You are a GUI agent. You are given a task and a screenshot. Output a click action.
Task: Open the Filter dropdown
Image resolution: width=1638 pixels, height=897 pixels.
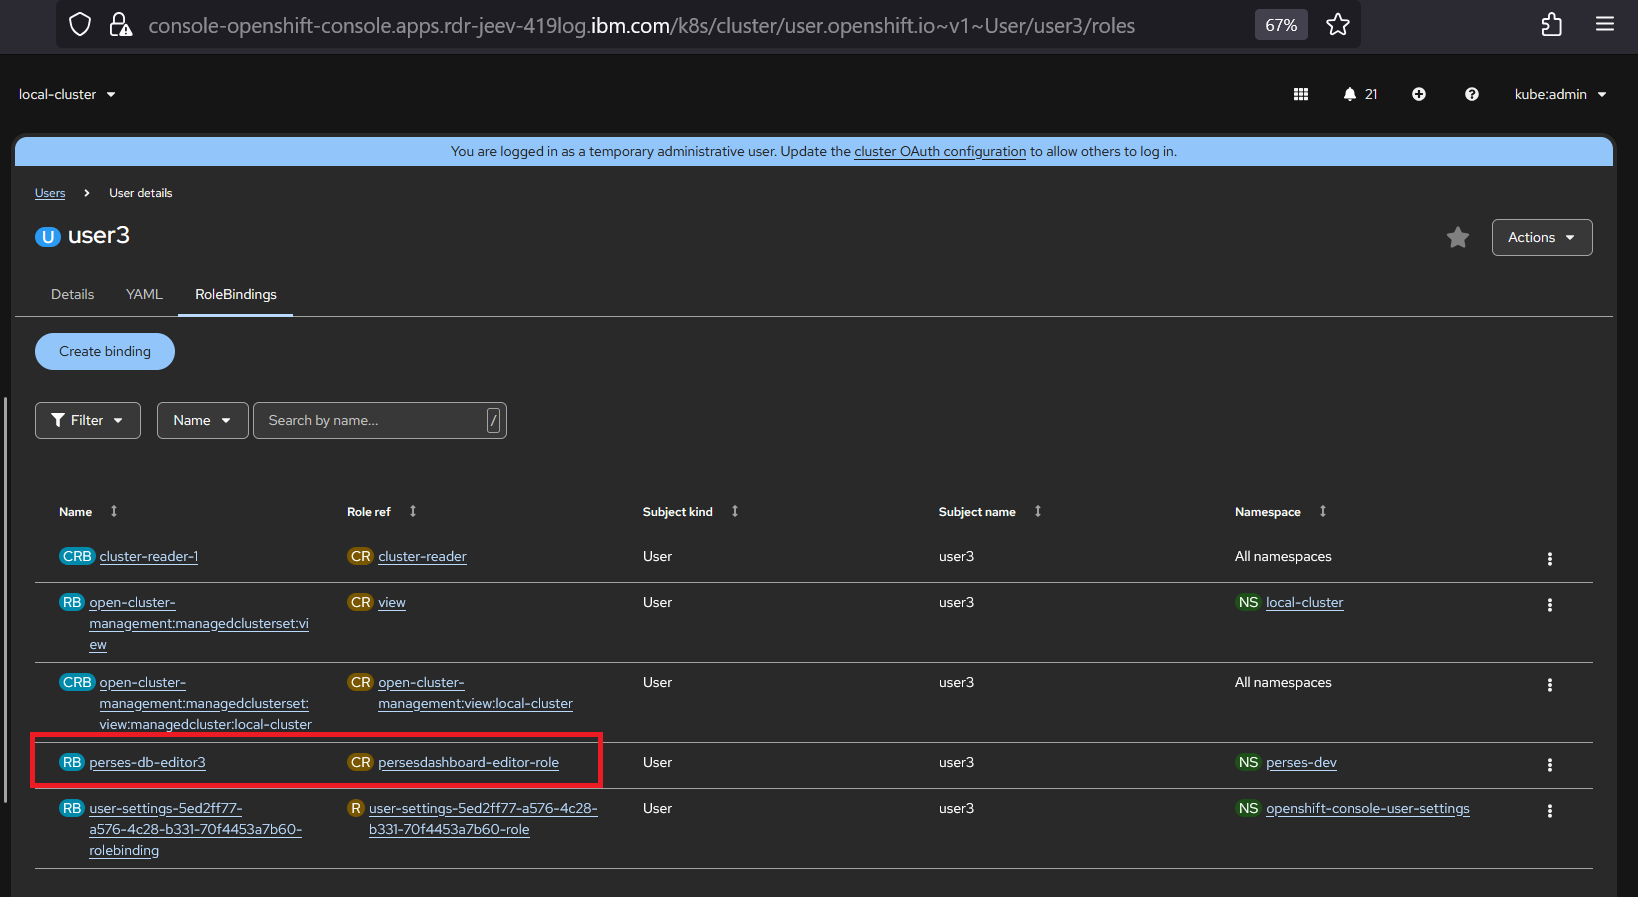(x=88, y=420)
